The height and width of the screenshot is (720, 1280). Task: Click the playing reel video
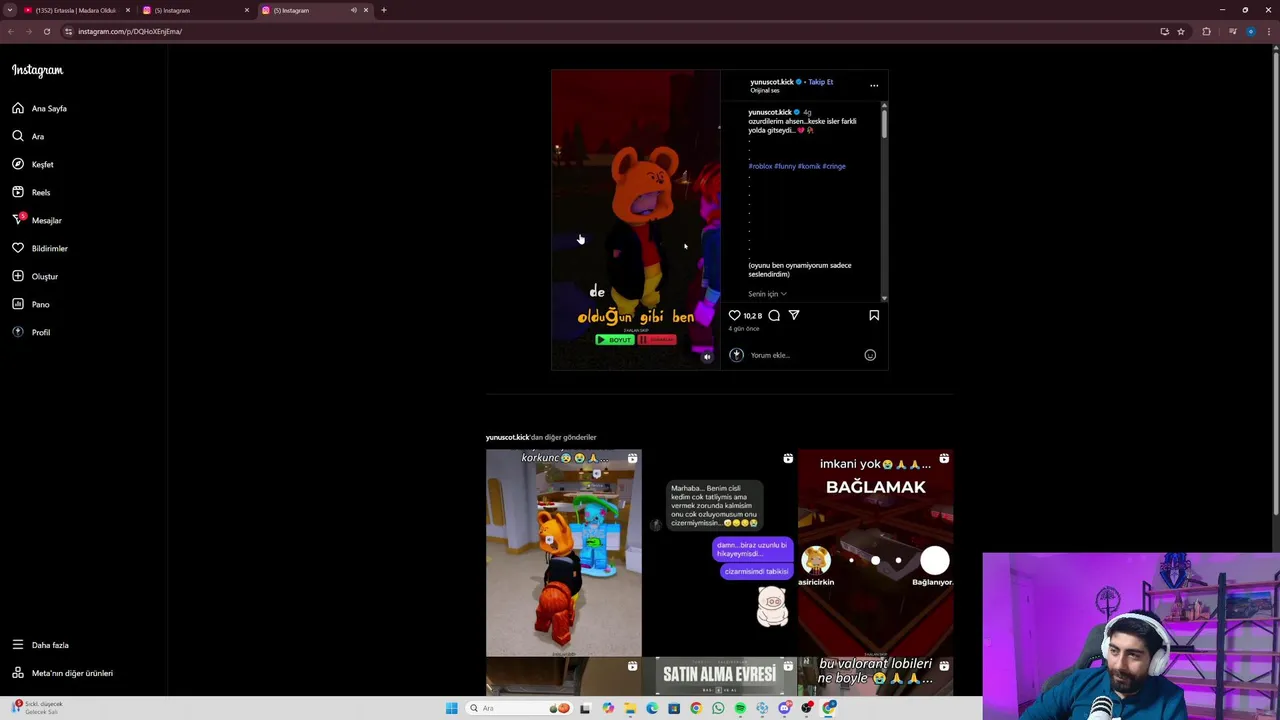(636, 220)
